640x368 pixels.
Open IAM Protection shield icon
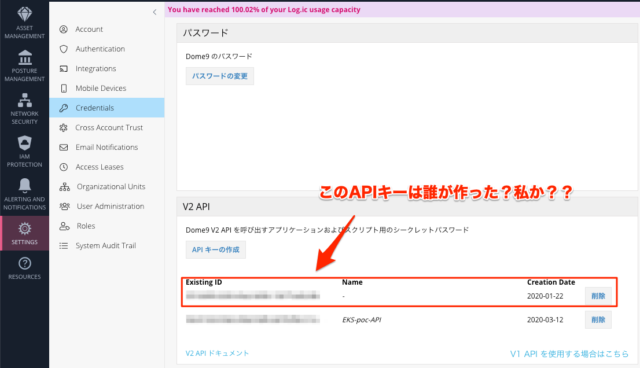click(24, 143)
